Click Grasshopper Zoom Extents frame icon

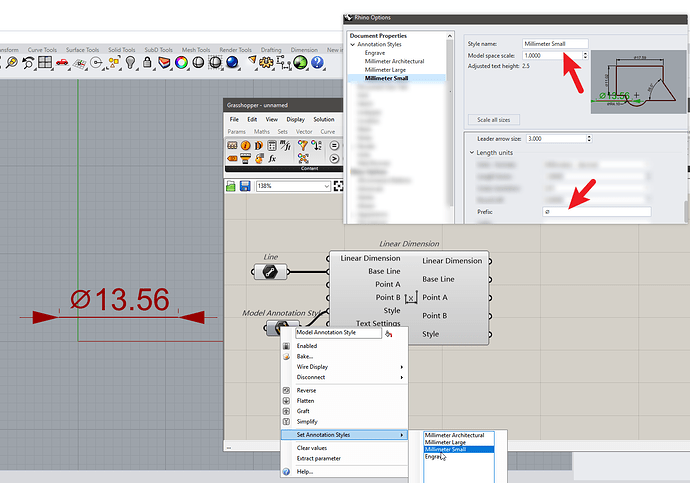[x=338, y=186]
